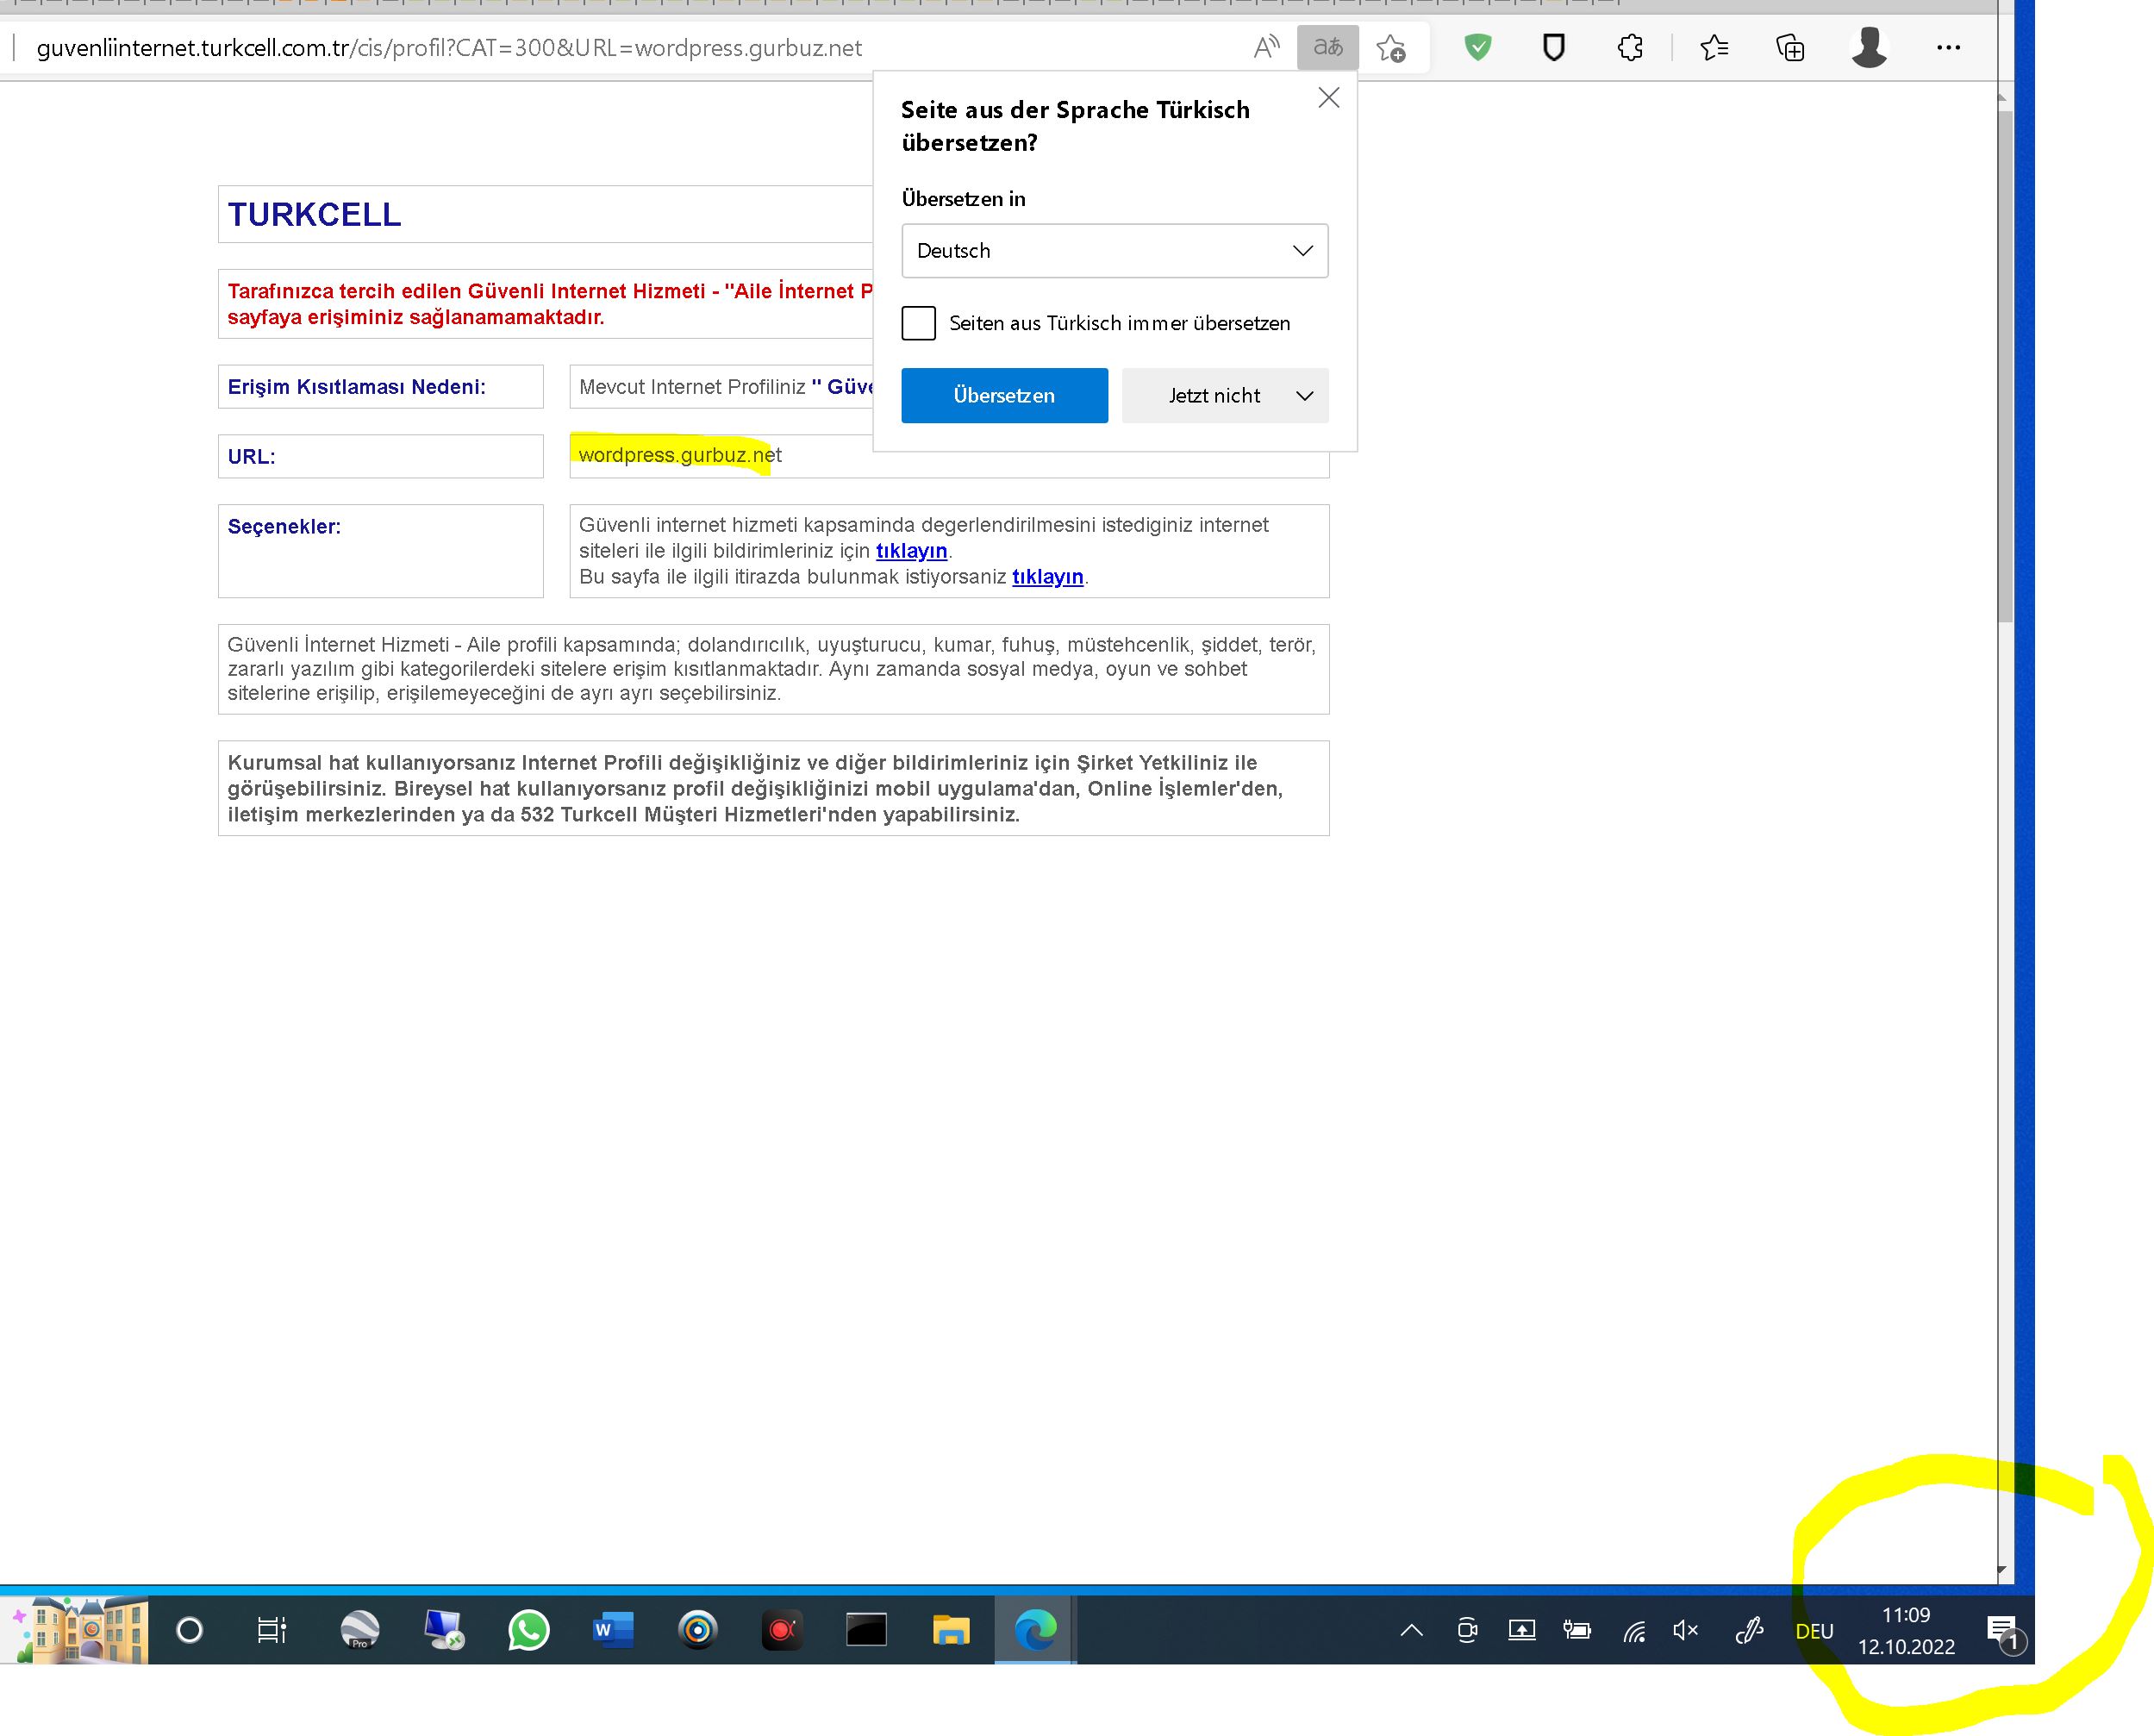
Task: Show hidden tray icons chevron
Action: pyautogui.click(x=1411, y=1630)
